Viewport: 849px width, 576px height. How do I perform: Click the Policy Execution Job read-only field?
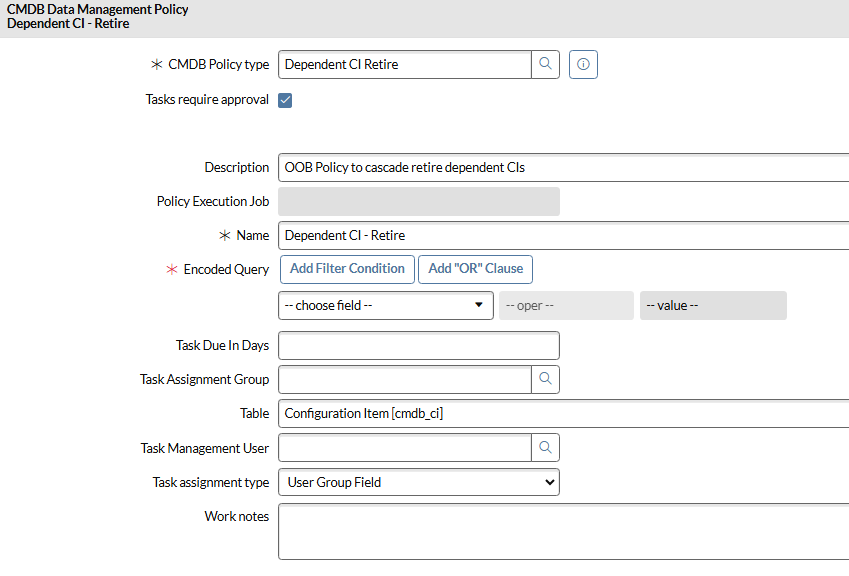pos(419,201)
